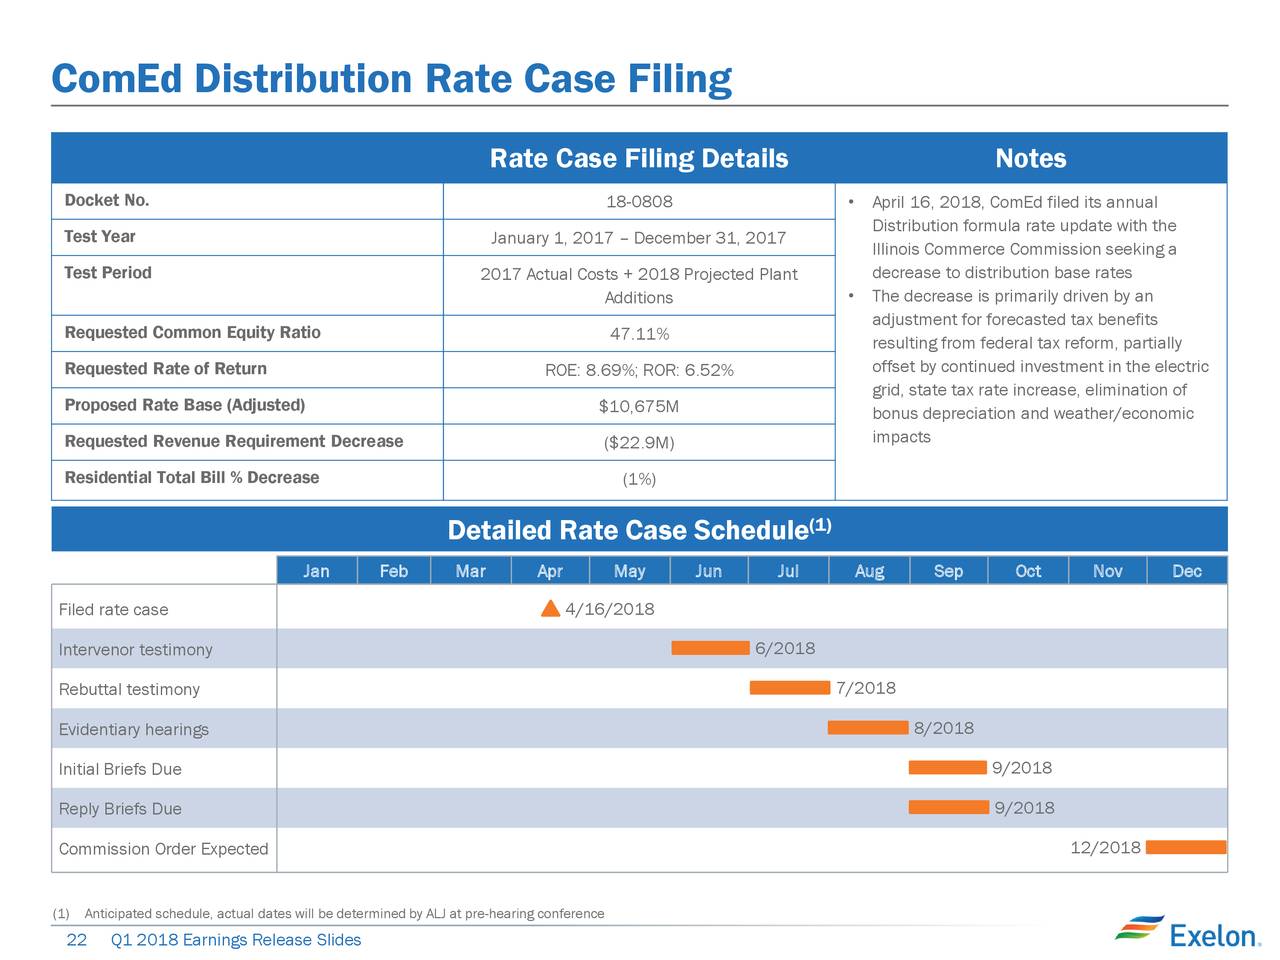Click the Test Year label
This screenshot has height=960, width=1280.
100,237
